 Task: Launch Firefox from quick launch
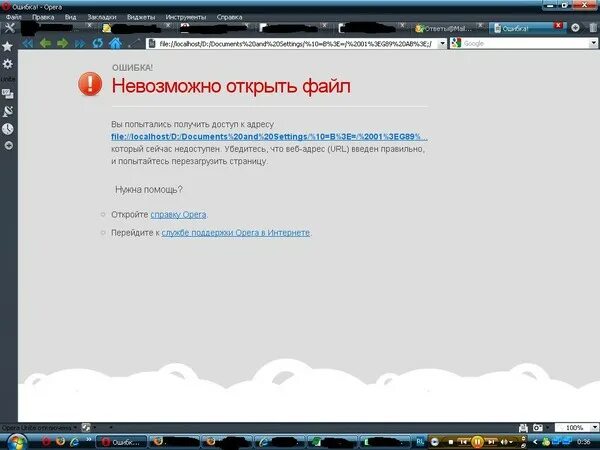point(60,442)
